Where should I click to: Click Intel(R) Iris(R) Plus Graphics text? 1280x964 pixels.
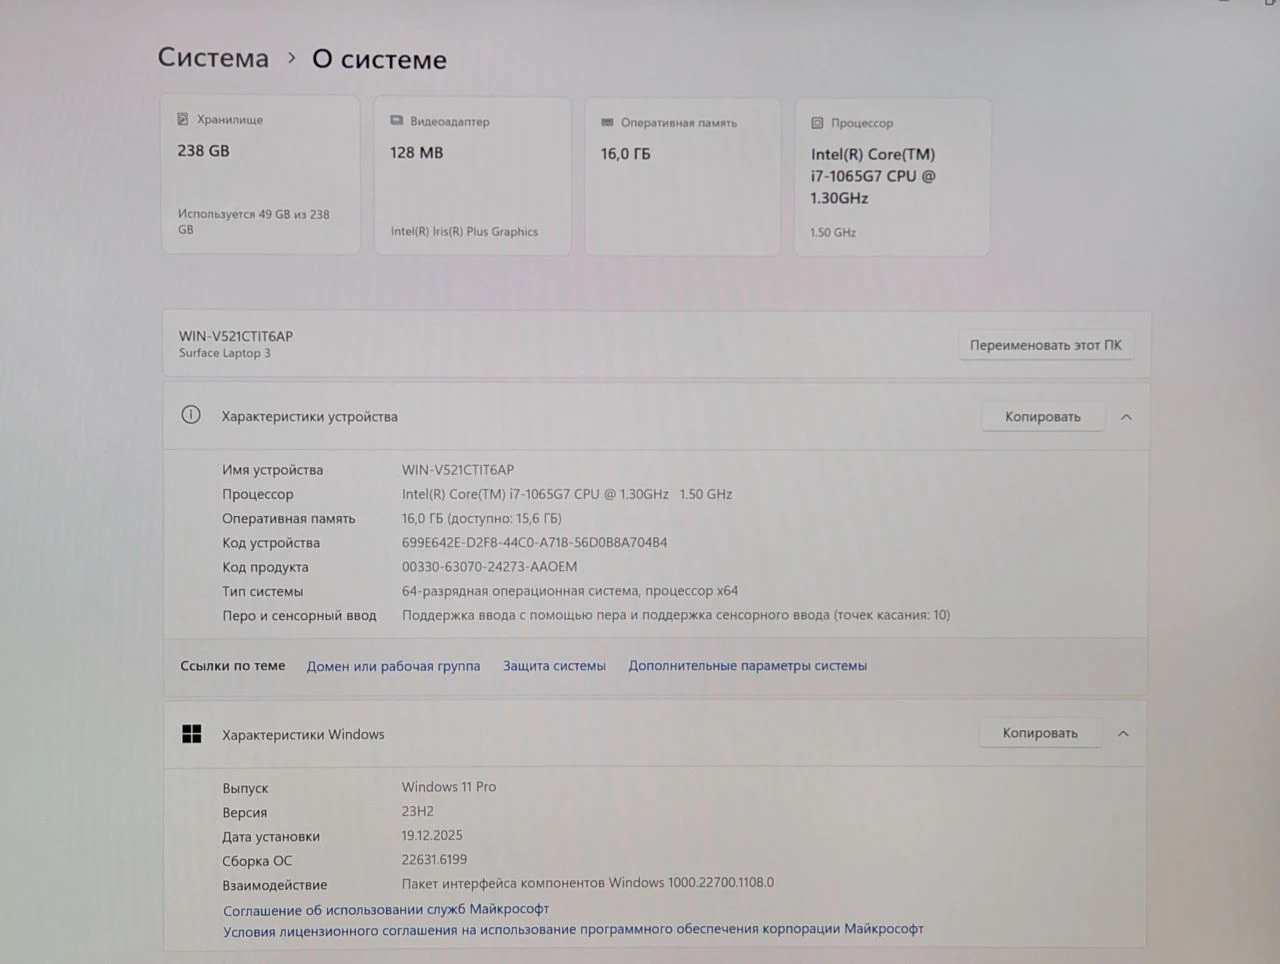(464, 231)
